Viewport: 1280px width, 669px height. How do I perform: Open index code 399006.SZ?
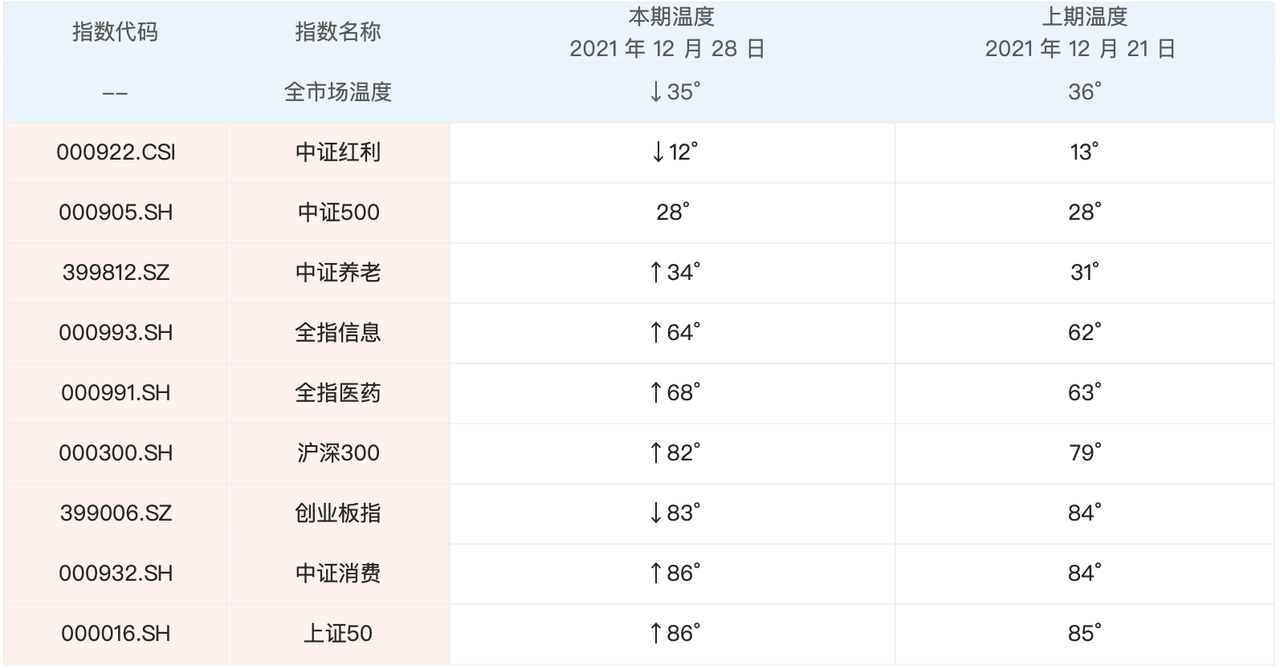pos(116,513)
